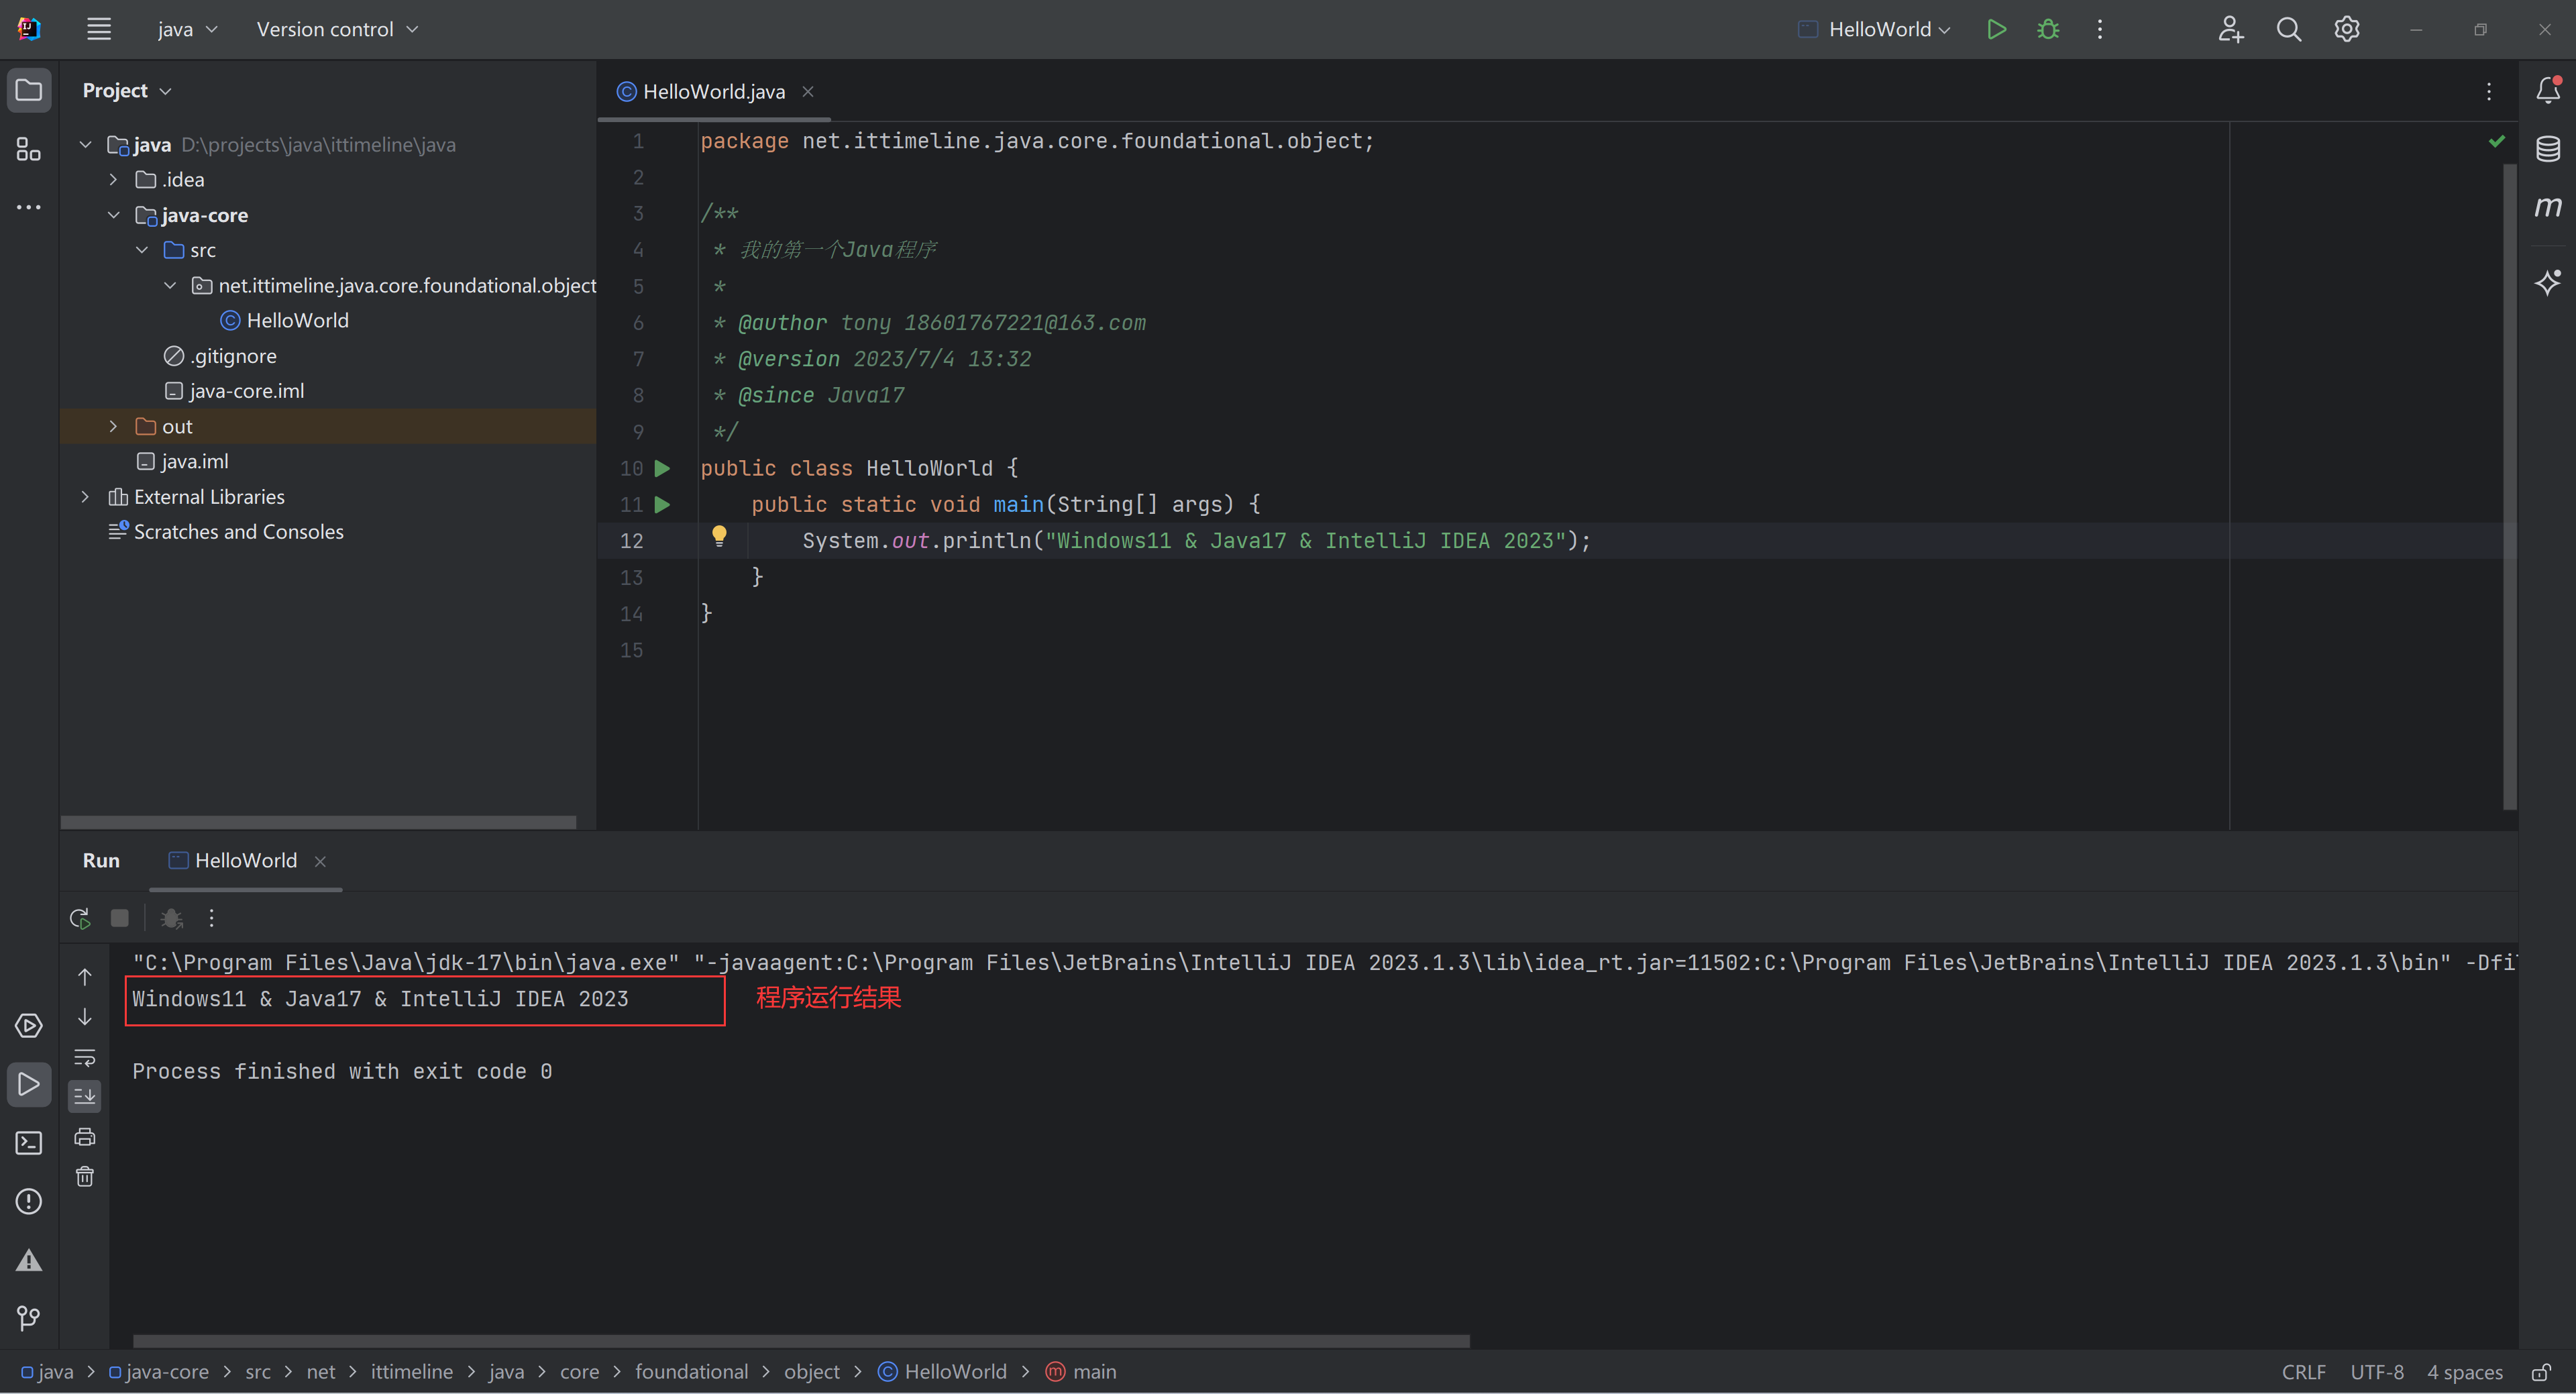The image size is (2576, 1394).
Task: Change file encoding UTF-8
Action: point(2376,1372)
